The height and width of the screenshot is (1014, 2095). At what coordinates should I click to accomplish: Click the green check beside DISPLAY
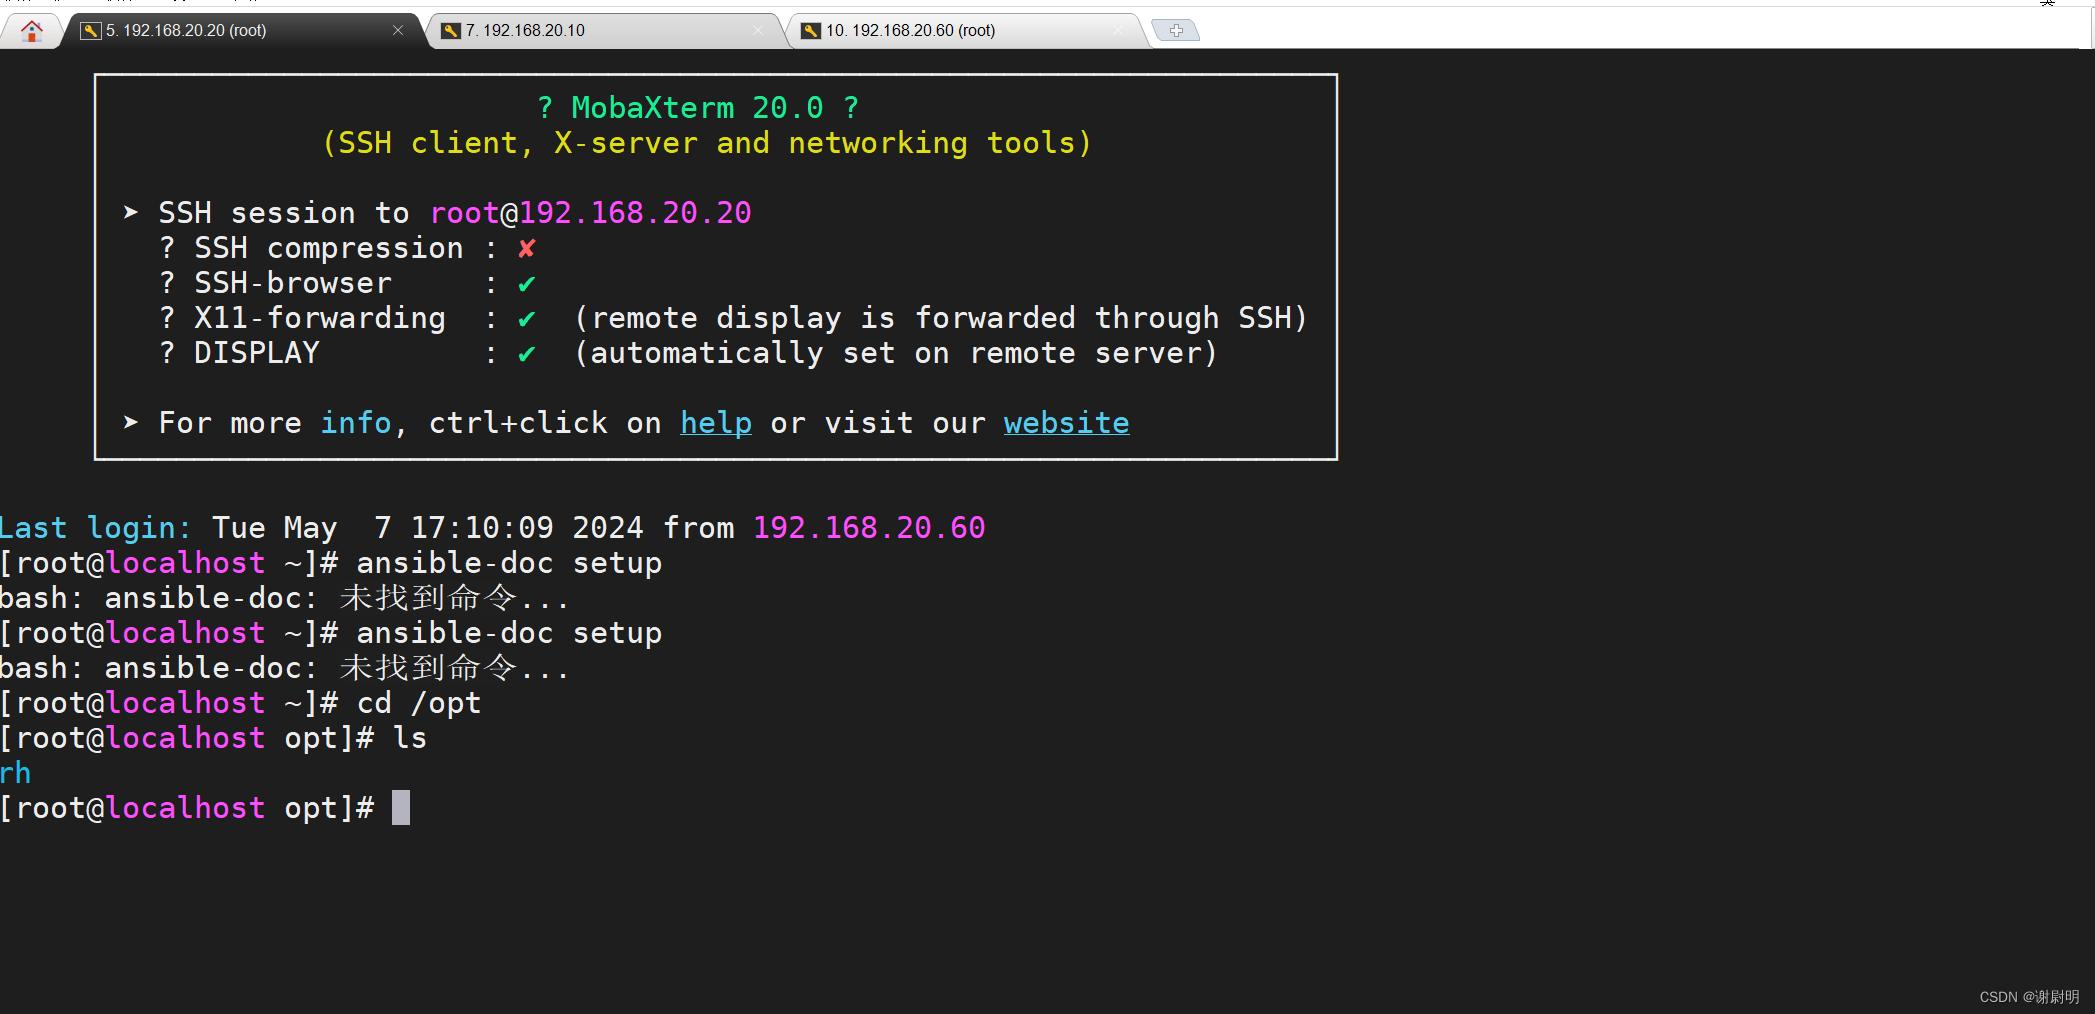[527, 354]
